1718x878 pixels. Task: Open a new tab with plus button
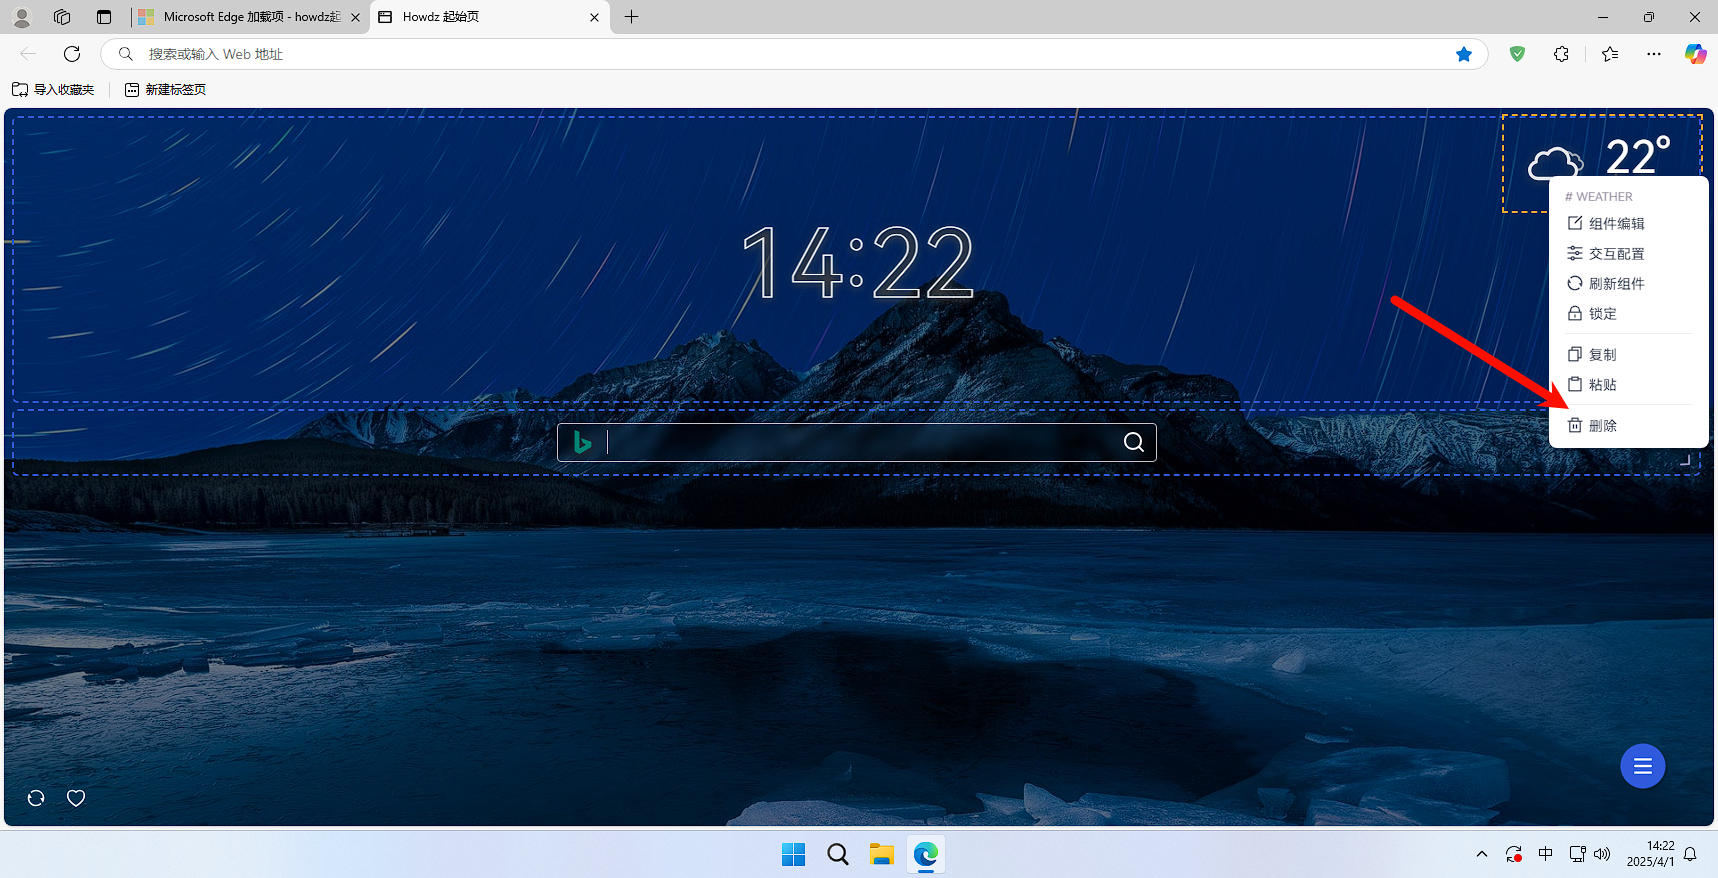pyautogui.click(x=631, y=17)
